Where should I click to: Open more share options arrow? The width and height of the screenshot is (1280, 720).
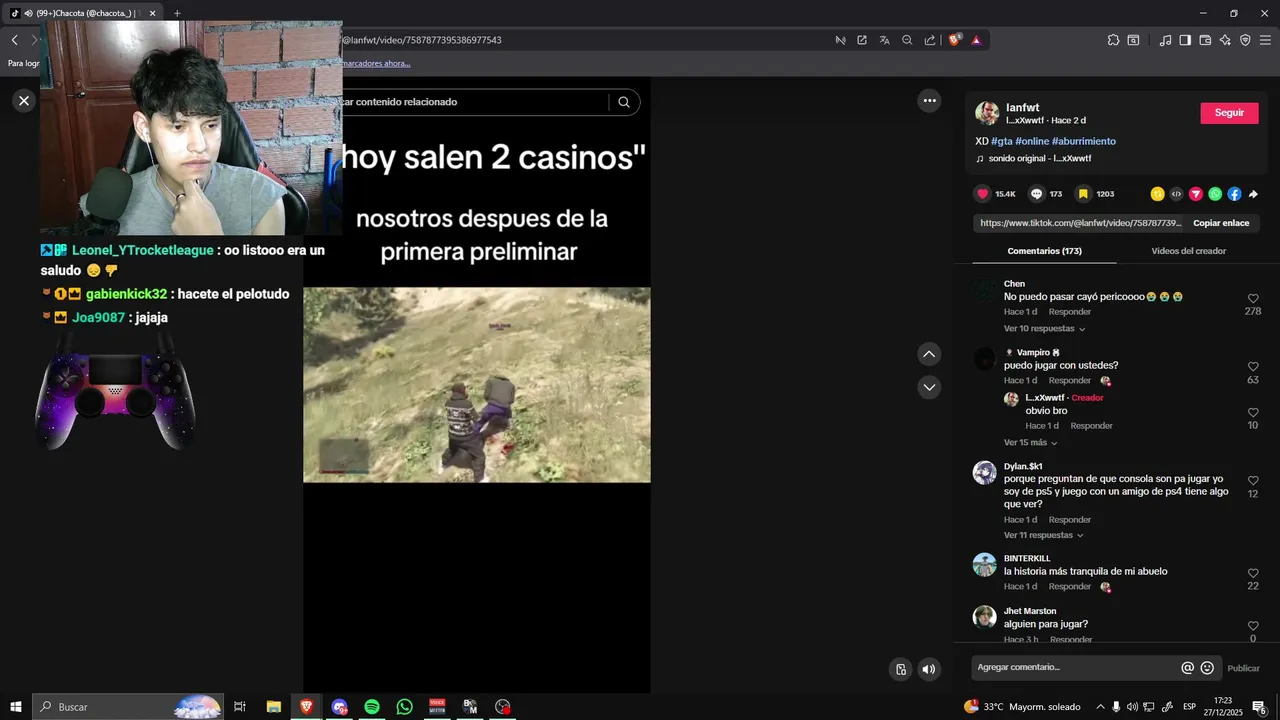click(x=1253, y=194)
